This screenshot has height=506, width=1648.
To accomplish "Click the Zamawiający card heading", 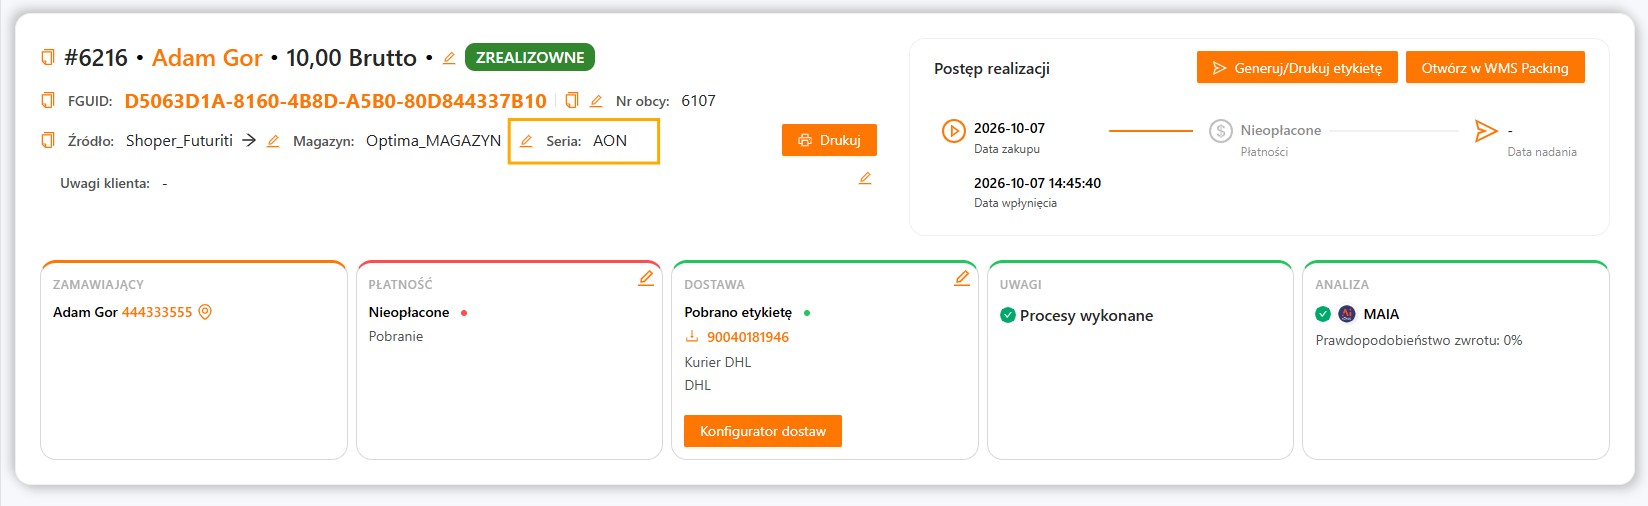I will click(x=98, y=285).
